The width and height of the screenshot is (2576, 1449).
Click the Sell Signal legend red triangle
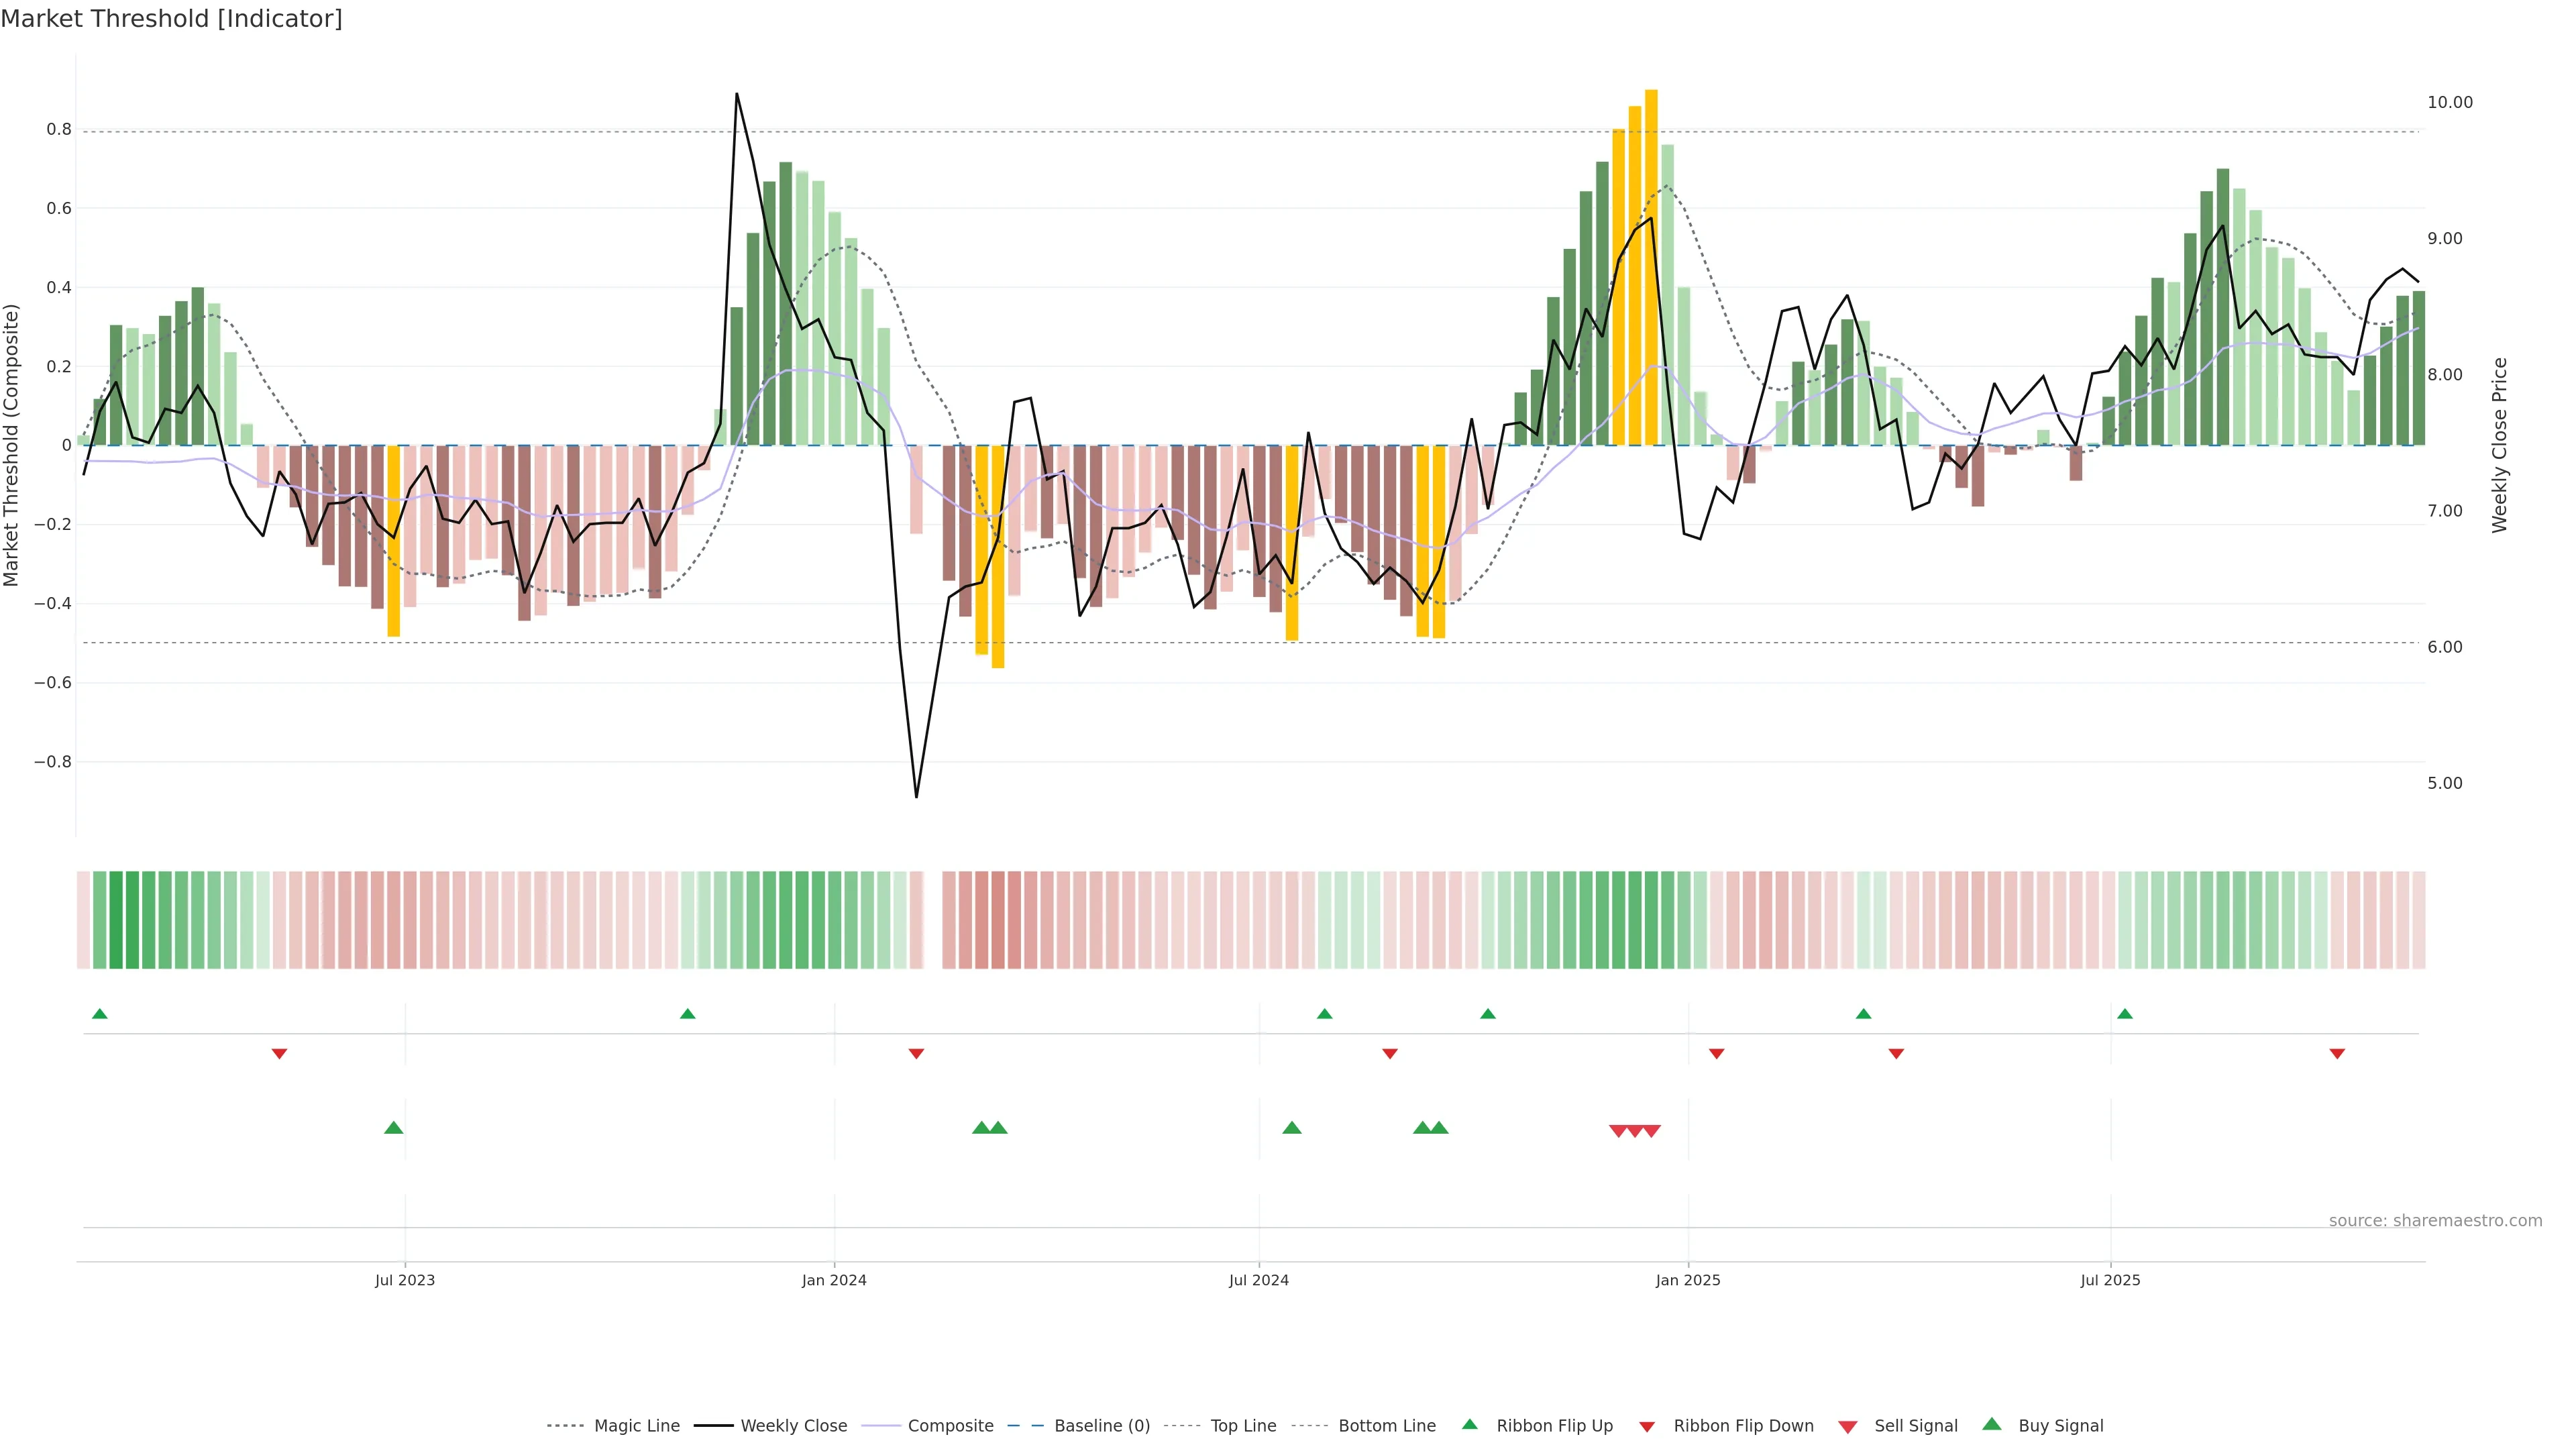click(1848, 1427)
